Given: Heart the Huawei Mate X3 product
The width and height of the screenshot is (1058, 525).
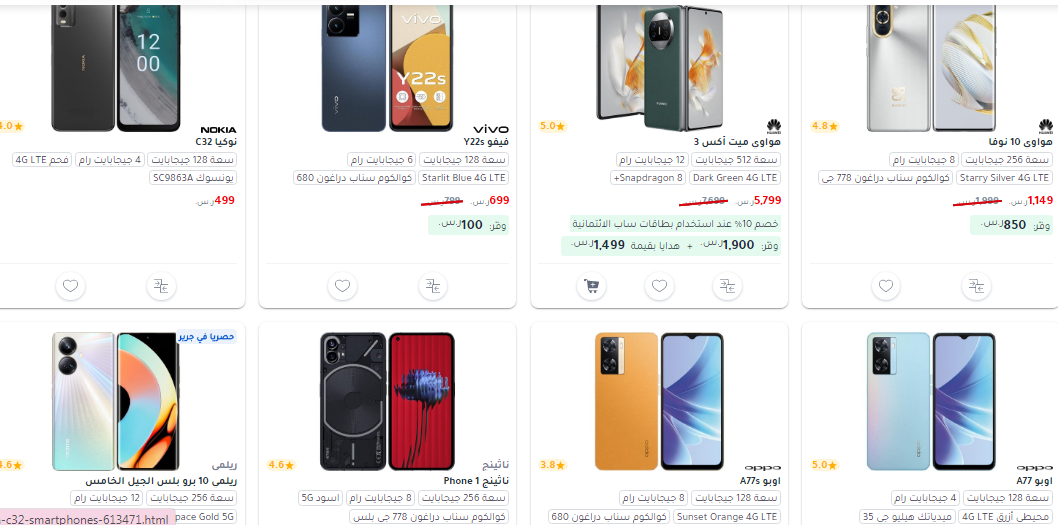Looking at the screenshot, I should tap(659, 286).
